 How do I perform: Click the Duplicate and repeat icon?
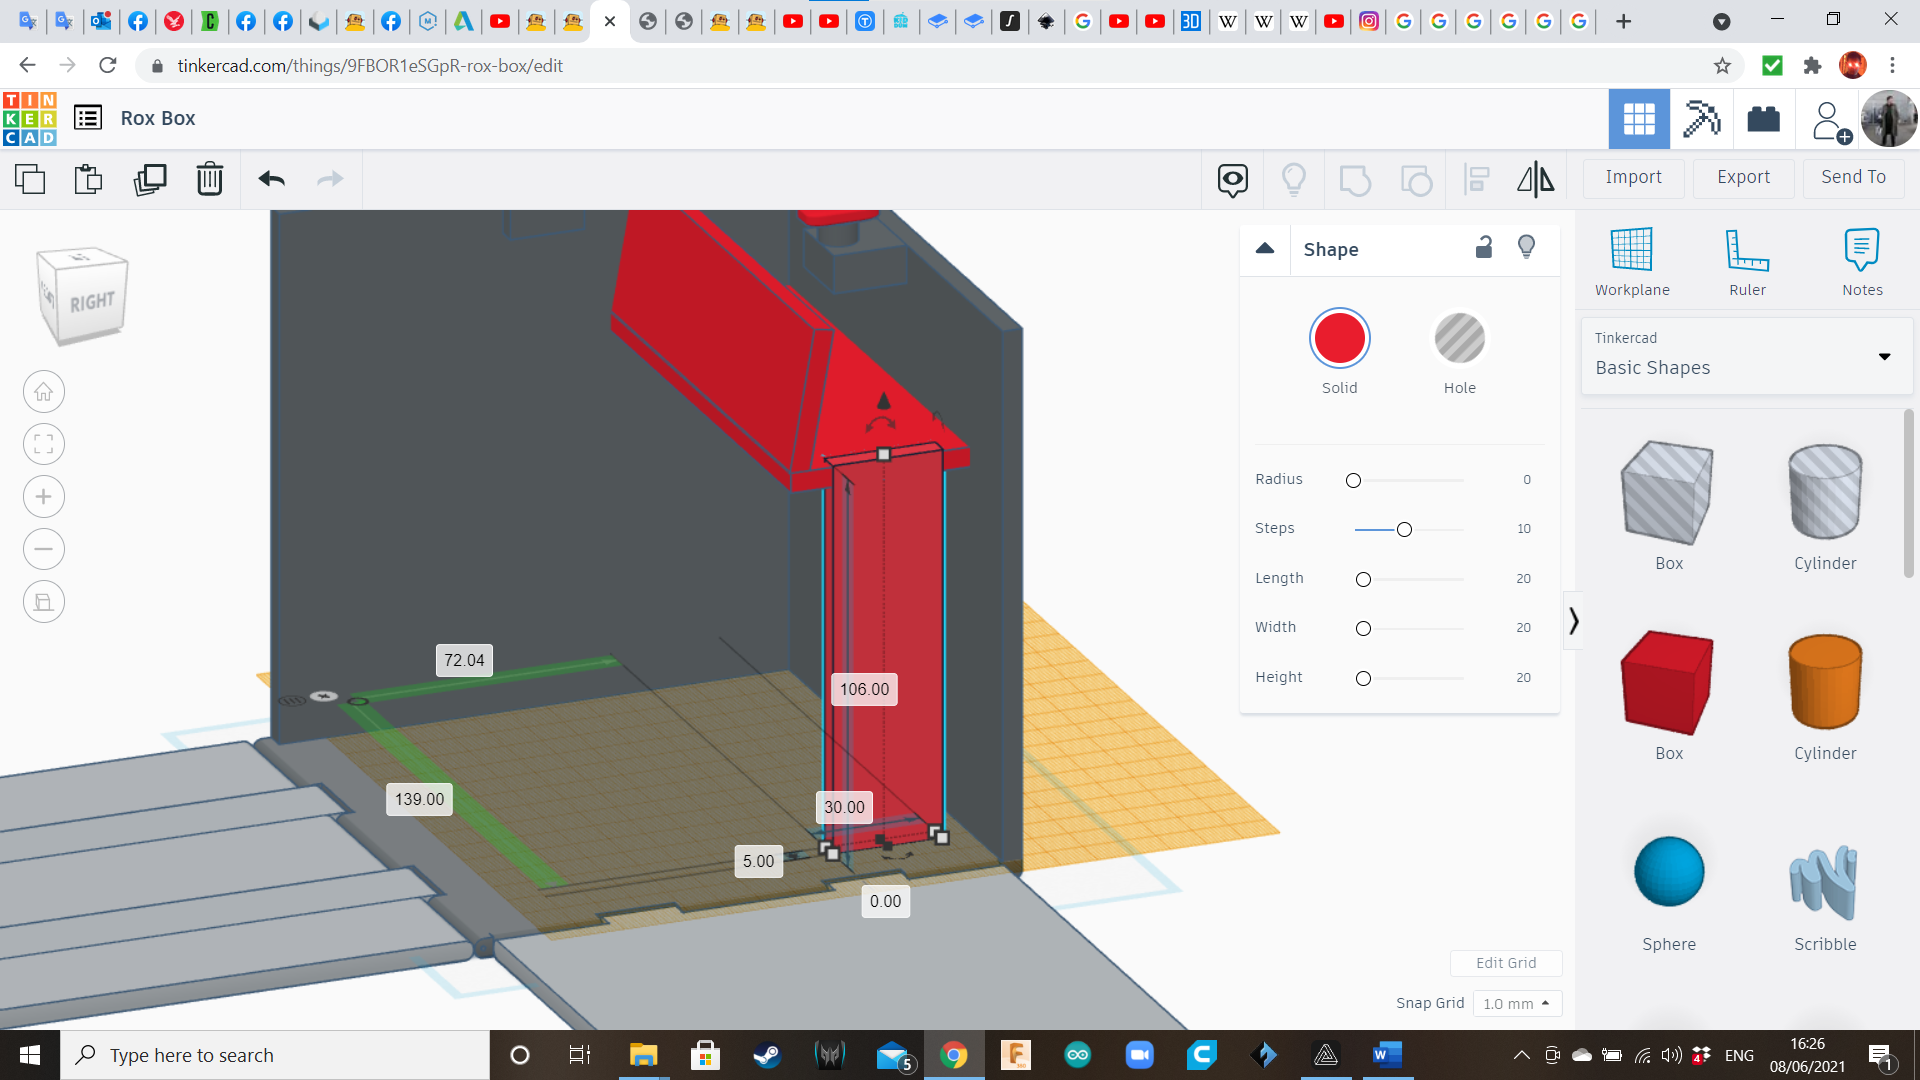(x=150, y=179)
